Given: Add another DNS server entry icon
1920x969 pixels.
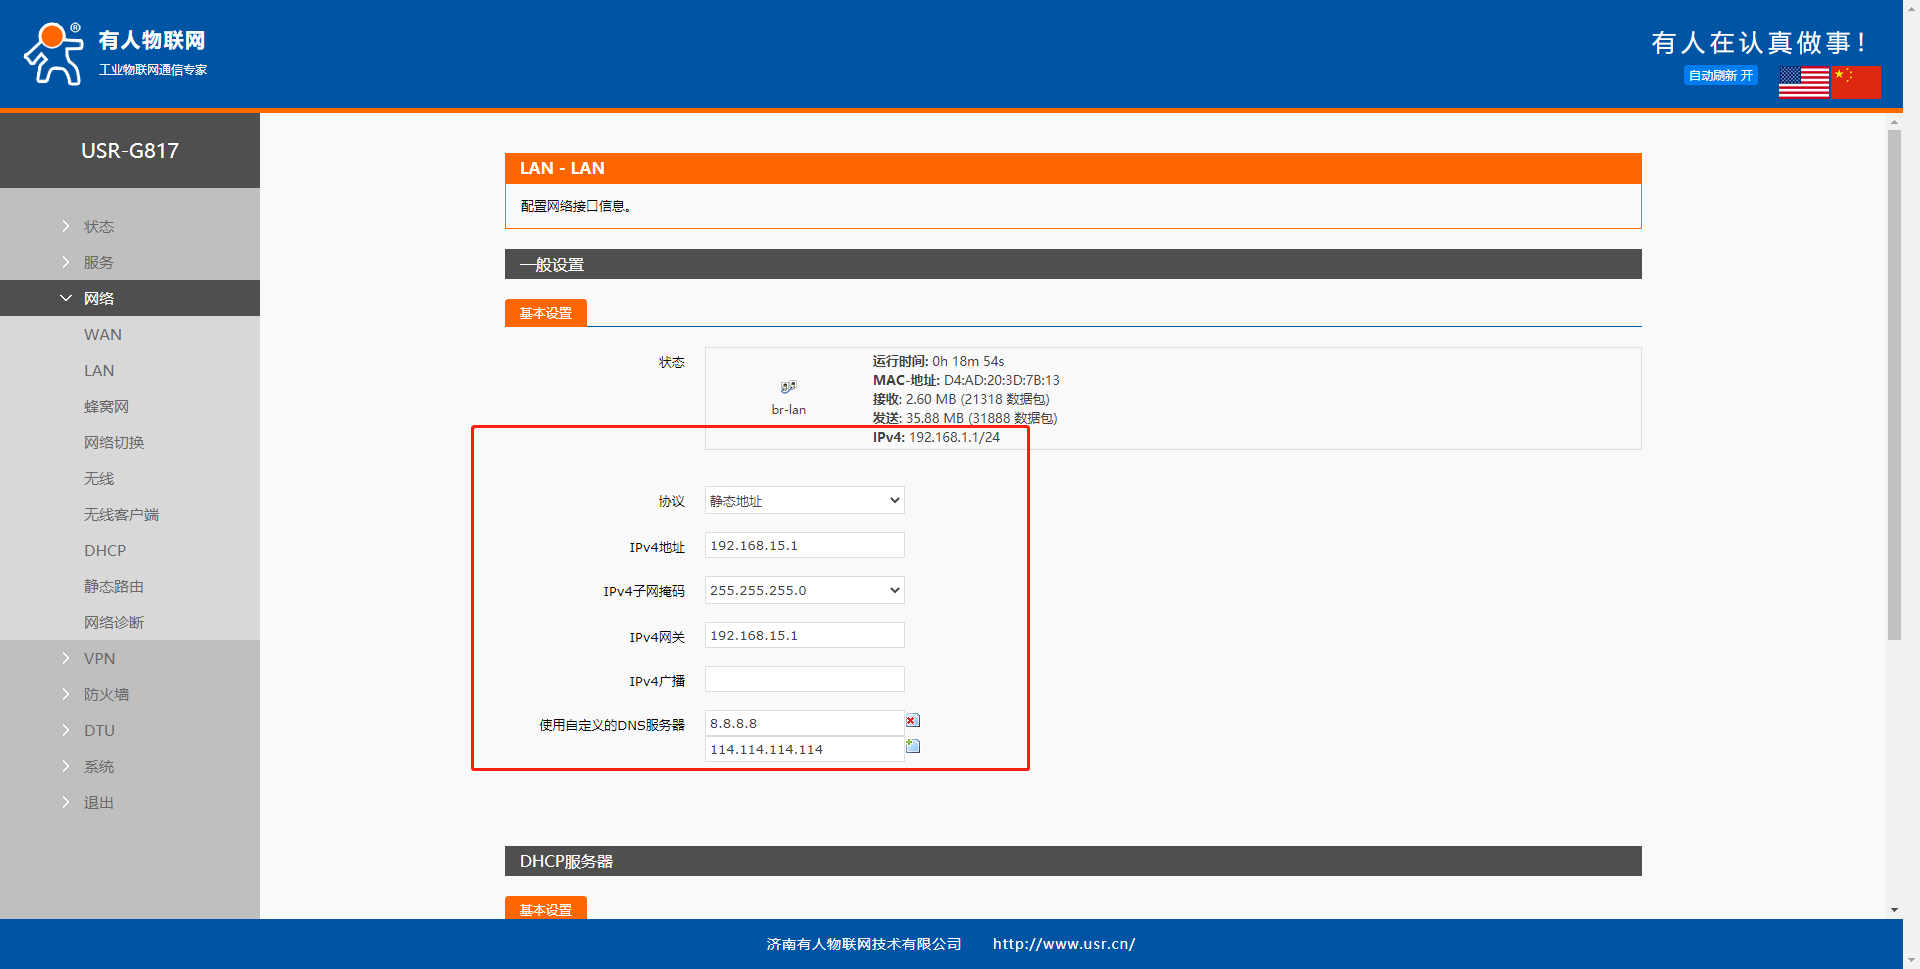Looking at the screenshot, I should tap(912, 746).
